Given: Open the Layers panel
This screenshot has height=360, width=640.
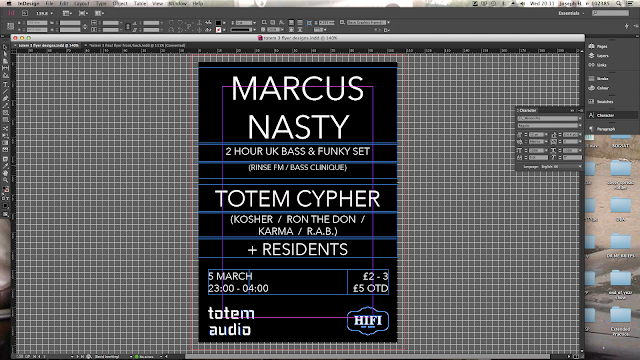Looking at the screenshot, I should [x=599, y=56].
